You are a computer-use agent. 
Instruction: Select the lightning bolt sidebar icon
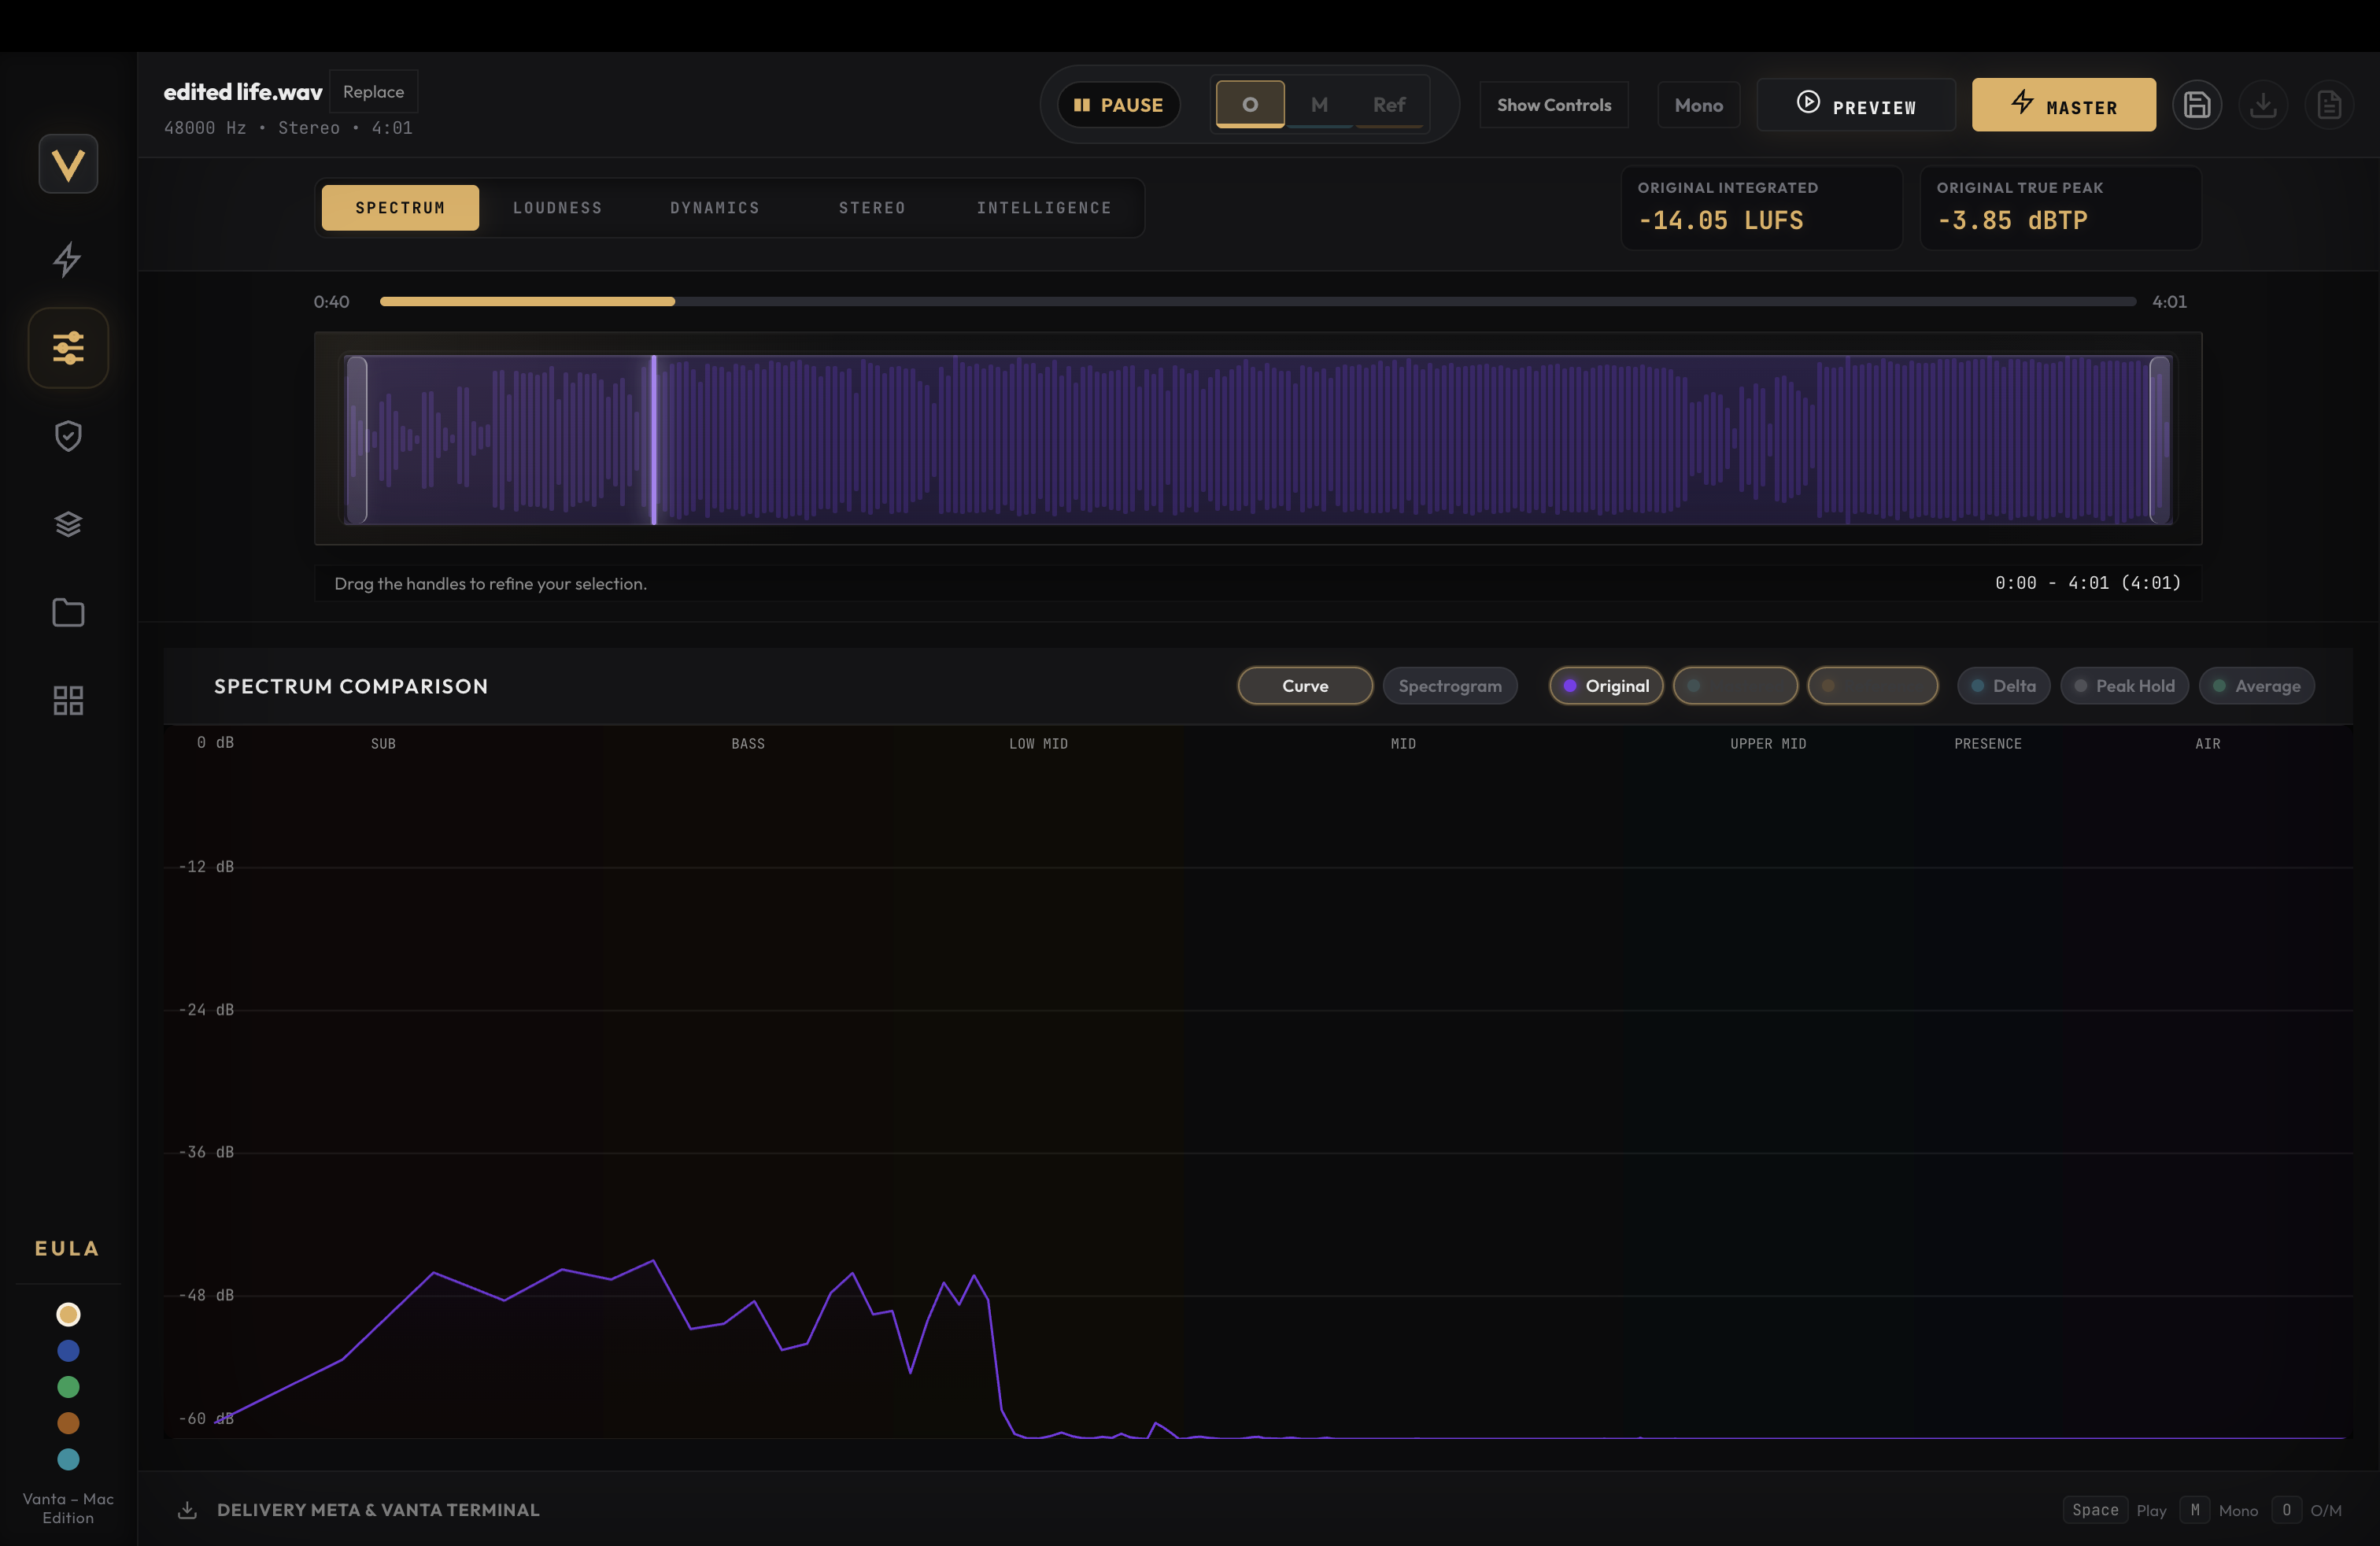[x=67, y=259]
